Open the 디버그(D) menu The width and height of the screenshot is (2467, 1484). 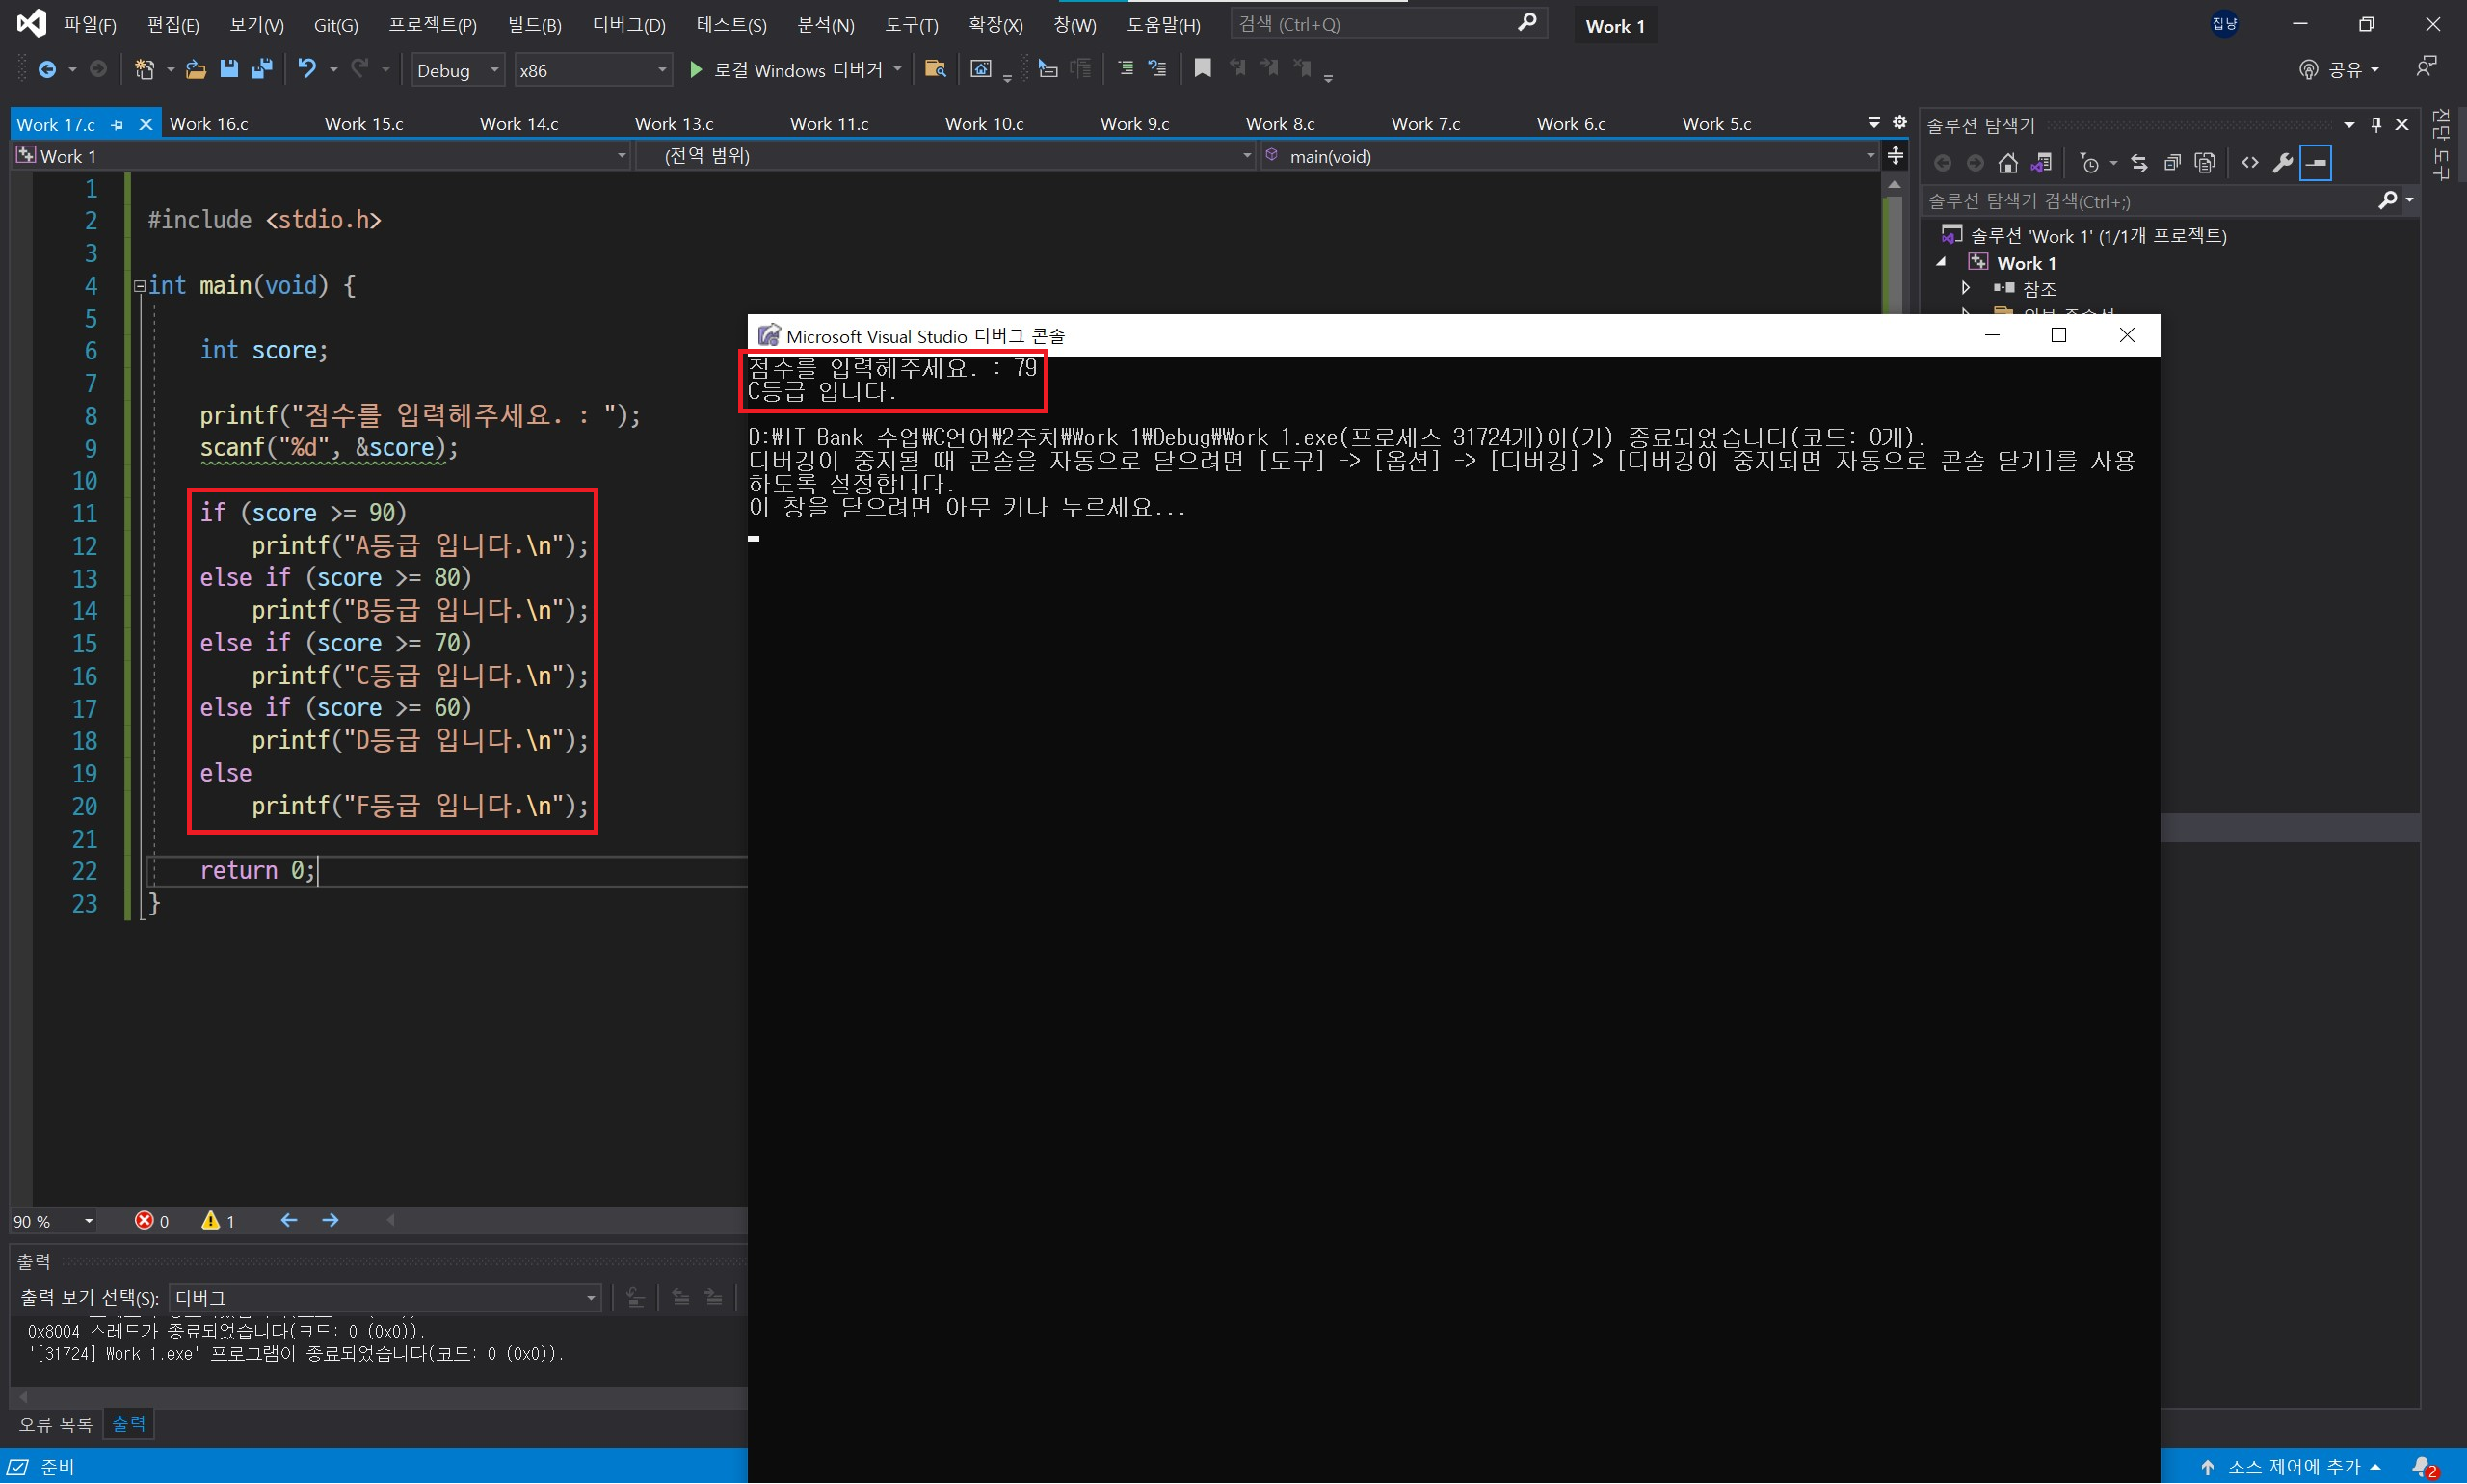tap(628, 25)
